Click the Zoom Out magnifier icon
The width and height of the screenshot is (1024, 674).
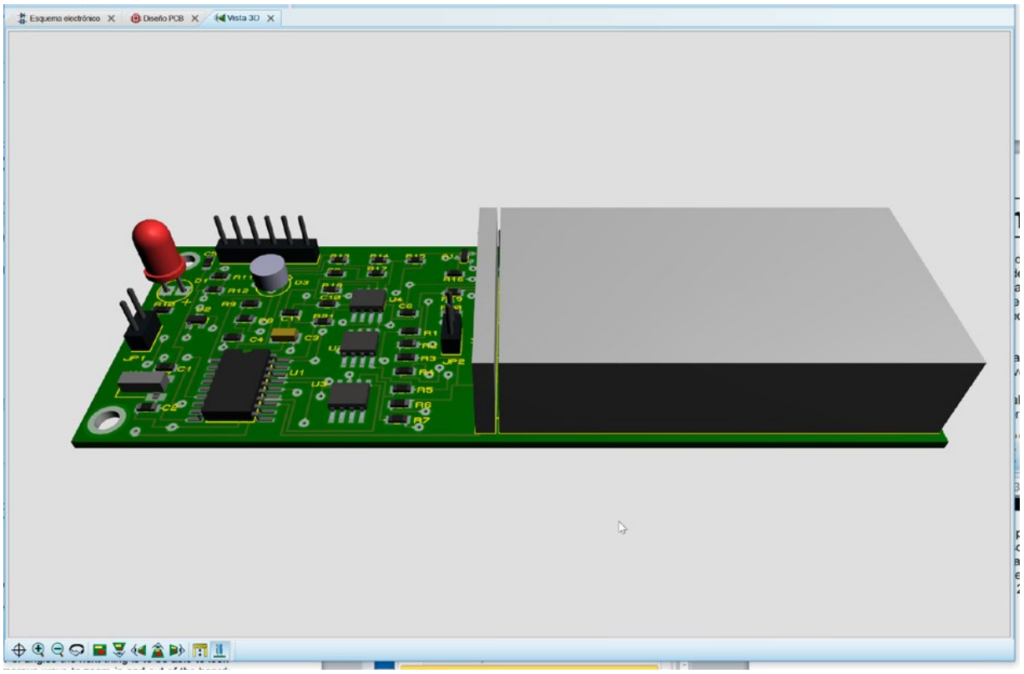coord(57,648)
